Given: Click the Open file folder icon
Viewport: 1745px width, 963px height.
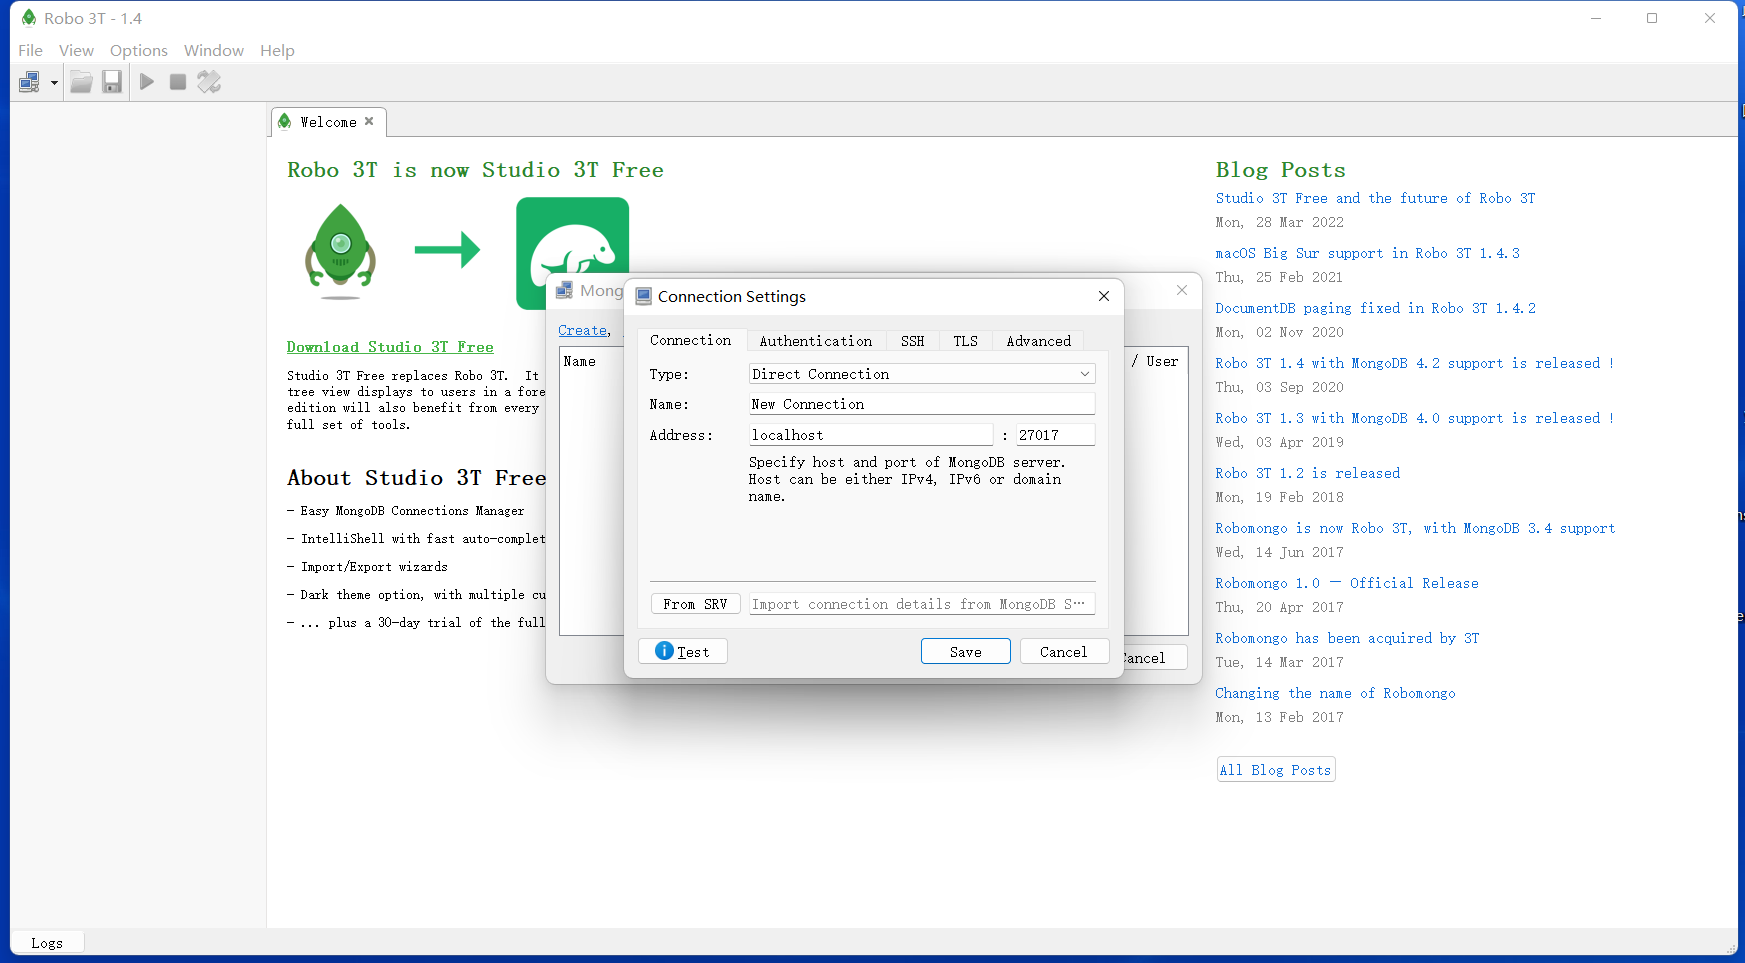Looking at the screenshot, I should pyautogui.click(x=82, y=82).
